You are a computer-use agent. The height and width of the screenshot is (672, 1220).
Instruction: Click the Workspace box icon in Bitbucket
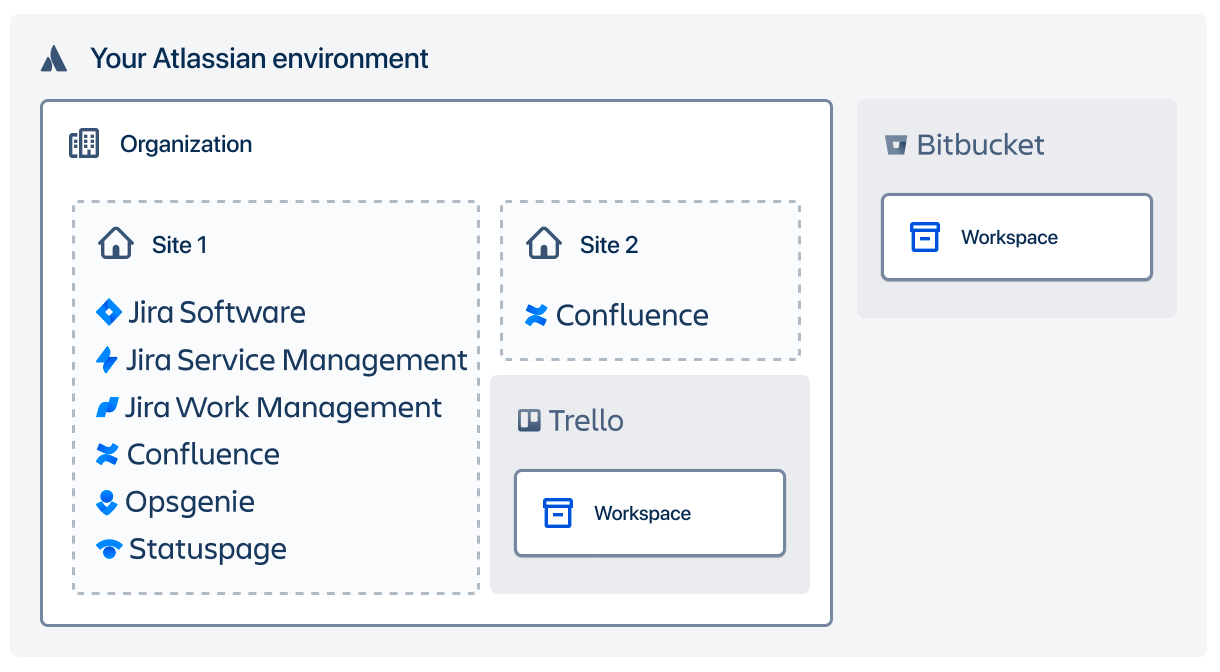[923, 237]
